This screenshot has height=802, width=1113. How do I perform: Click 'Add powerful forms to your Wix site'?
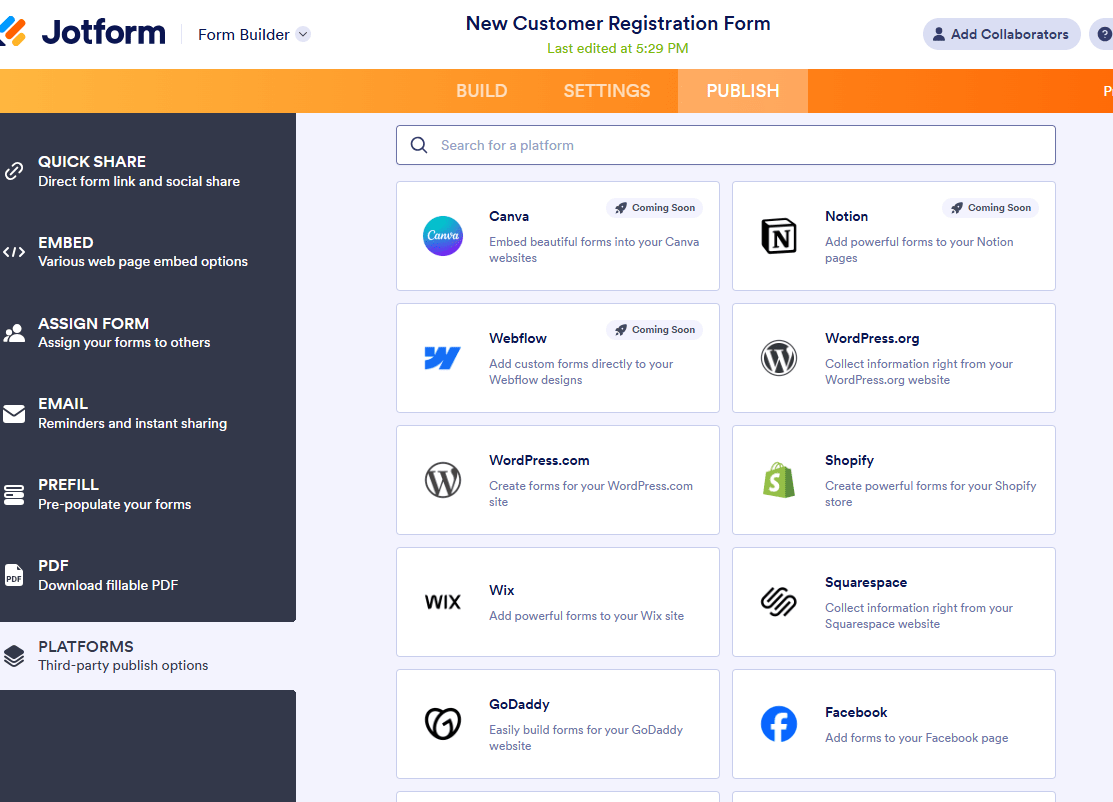(x=586, y=616)
